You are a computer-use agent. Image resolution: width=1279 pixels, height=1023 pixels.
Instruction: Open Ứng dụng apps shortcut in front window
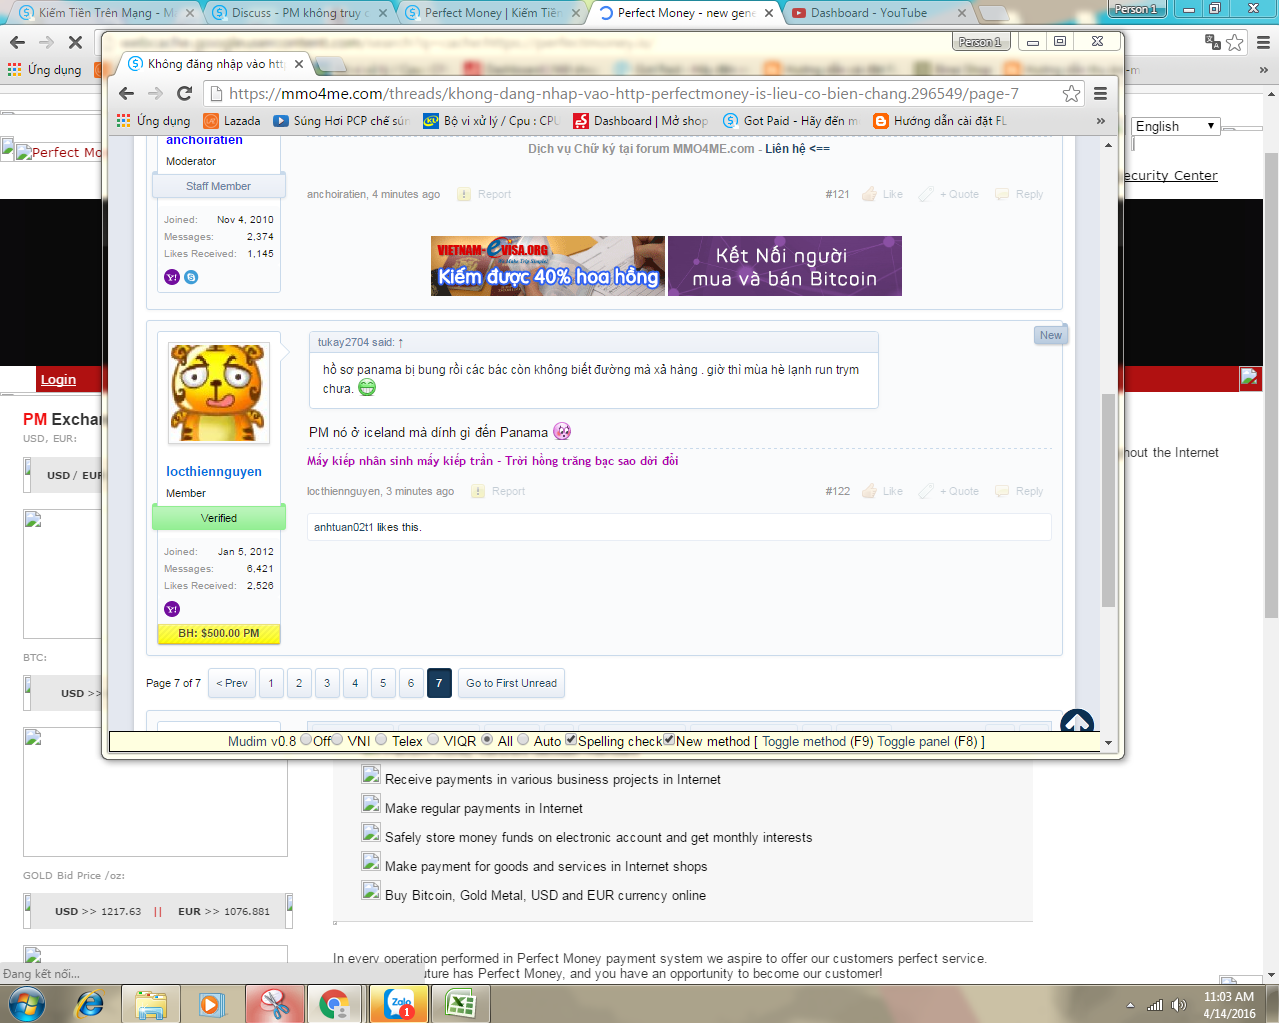[153, 120]
